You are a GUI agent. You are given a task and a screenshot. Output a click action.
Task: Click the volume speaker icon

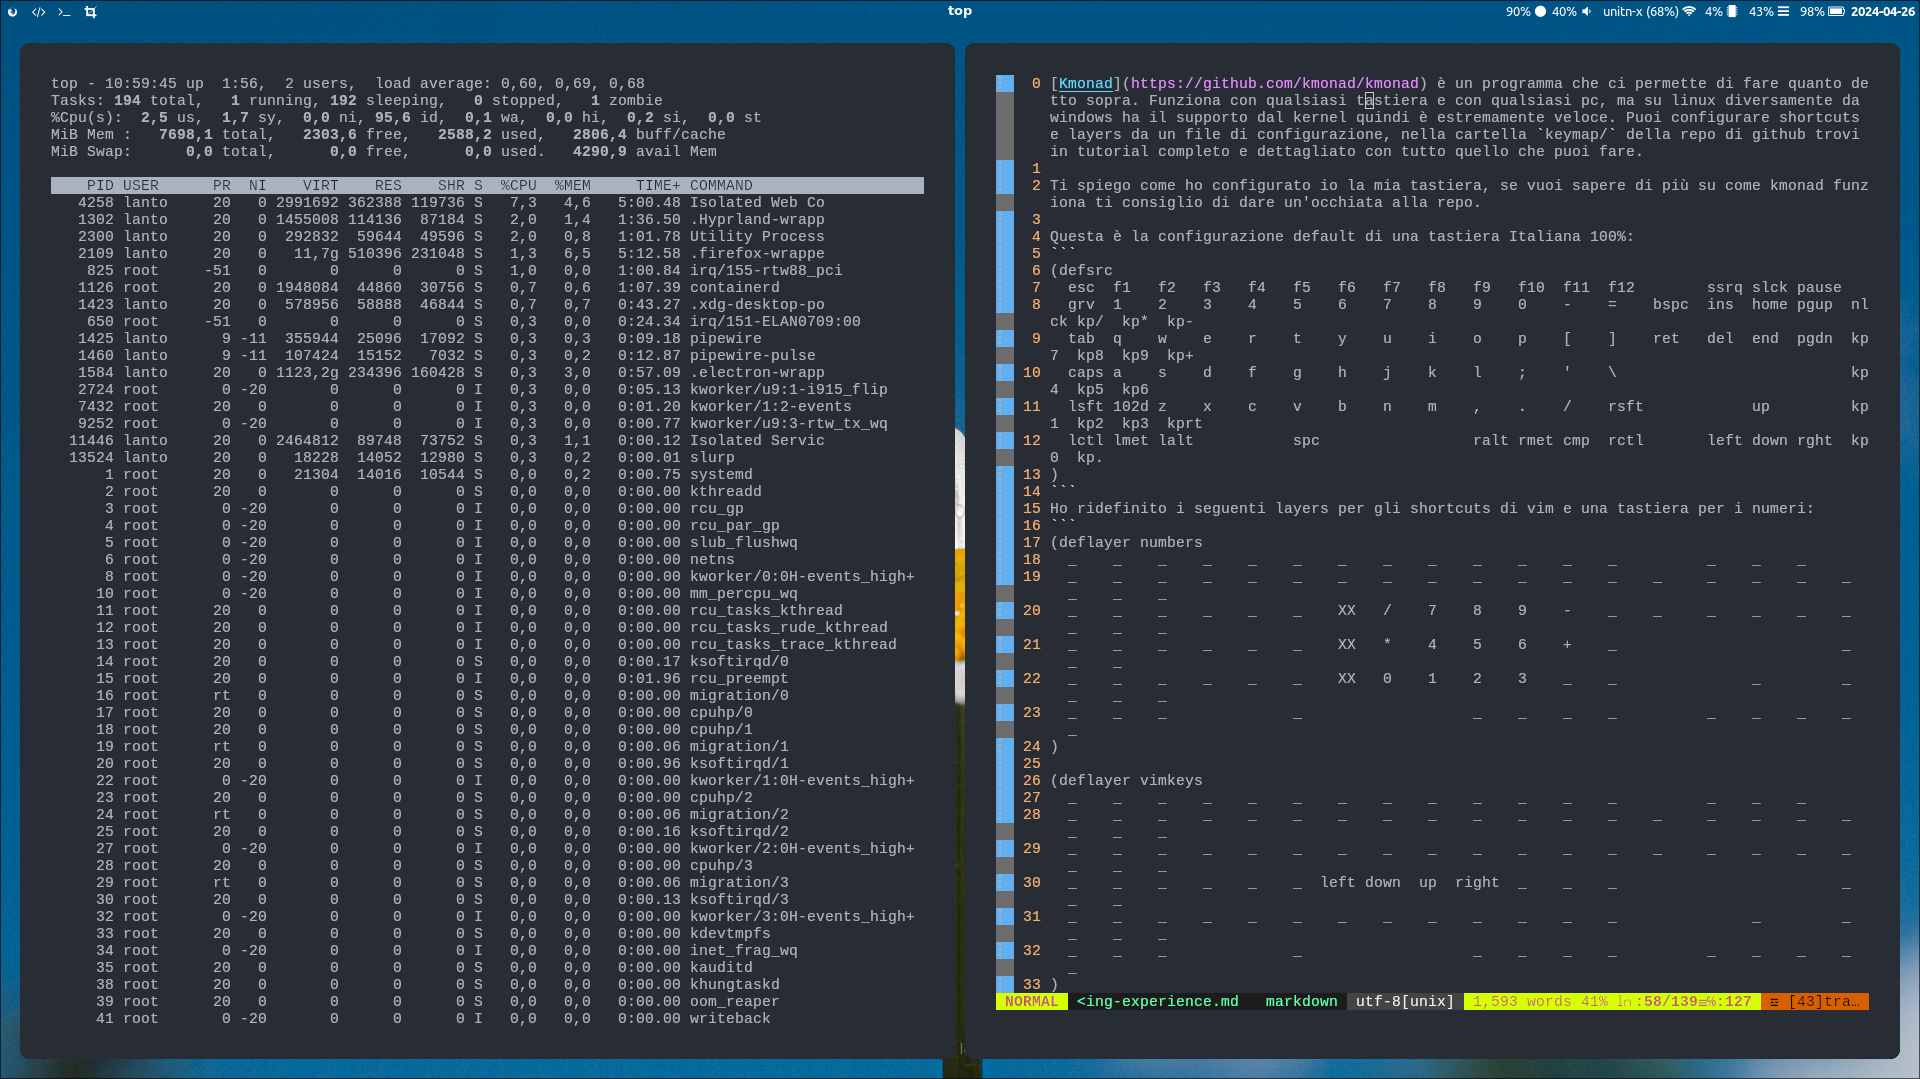pos(1586,12)
